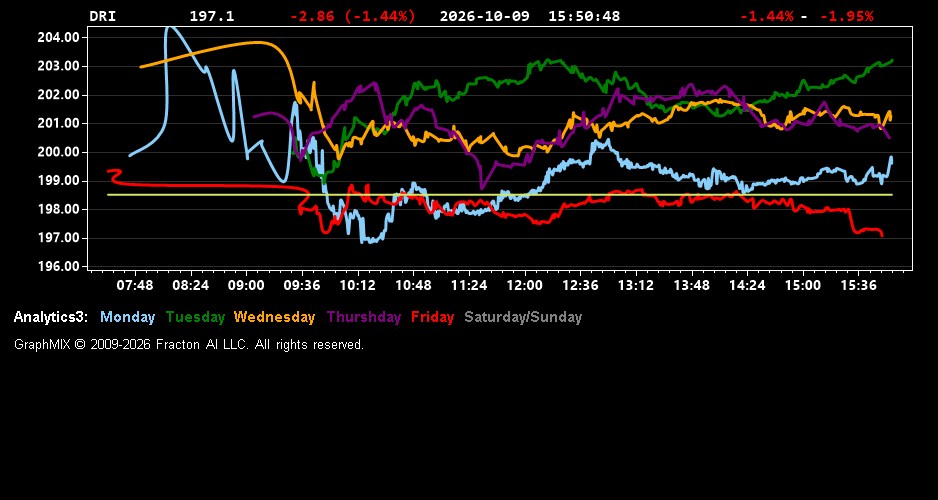Viewport: 938px width, 500px height.
Task: Toggle the Saturday/Sunday legend entry
Action: (523, 317)
